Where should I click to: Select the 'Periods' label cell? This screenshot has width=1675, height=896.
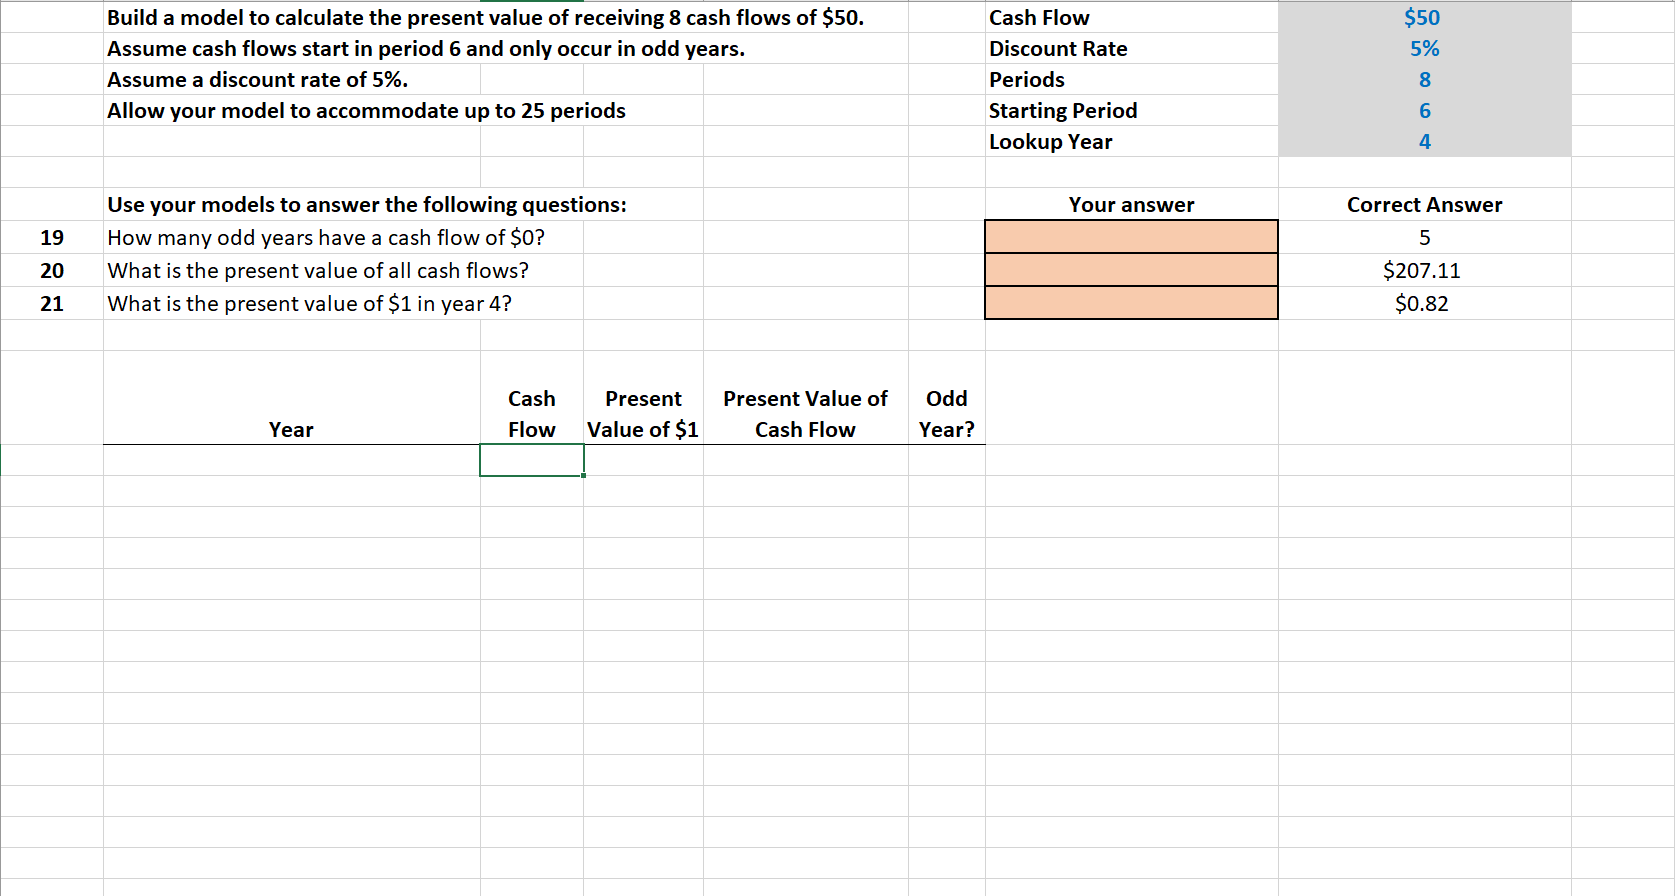[x=1131, y=79]
